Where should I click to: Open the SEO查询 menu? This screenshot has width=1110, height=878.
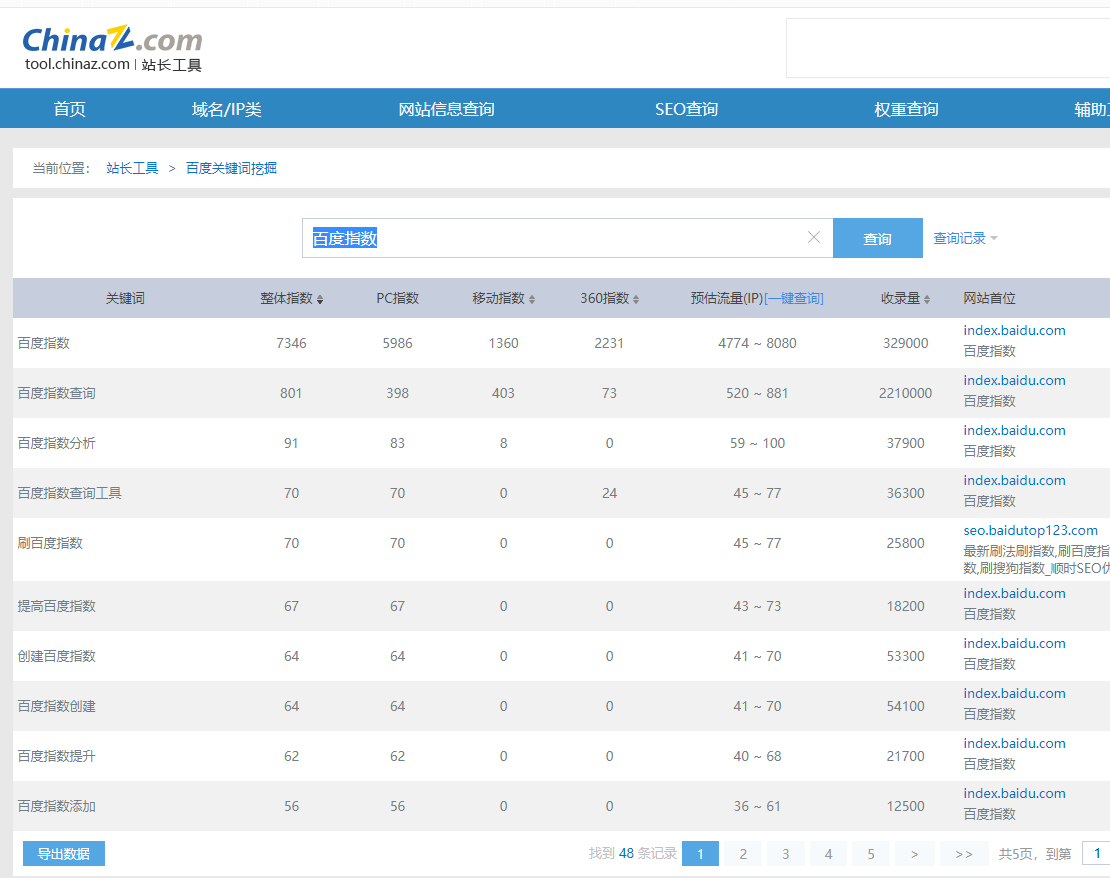pyautogui.click(x=686, y=109)
